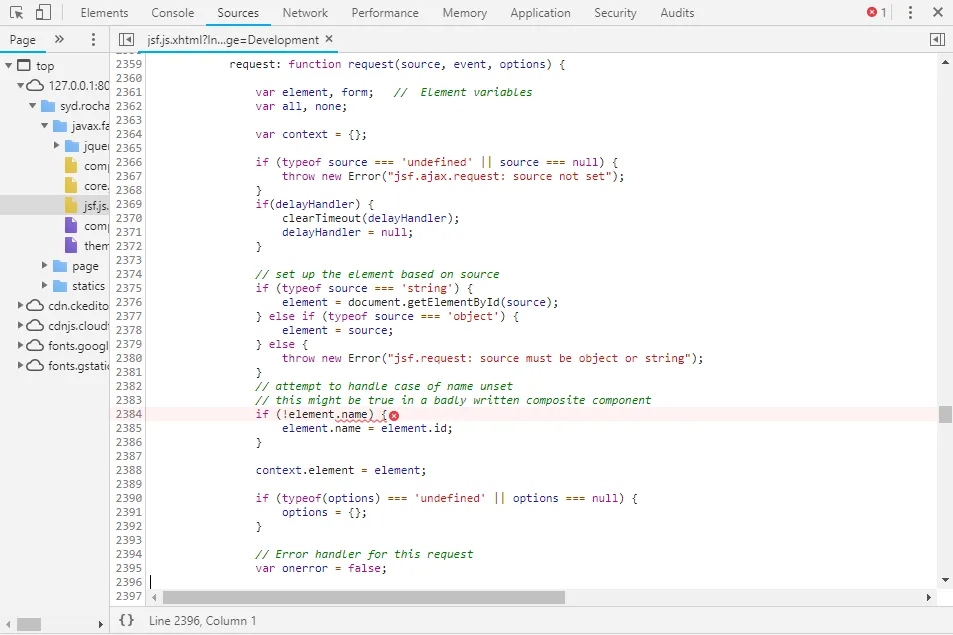Screen dimensions: 953x635
Task: Click the error marker on line 2384
Action: [x=394, y=415]
